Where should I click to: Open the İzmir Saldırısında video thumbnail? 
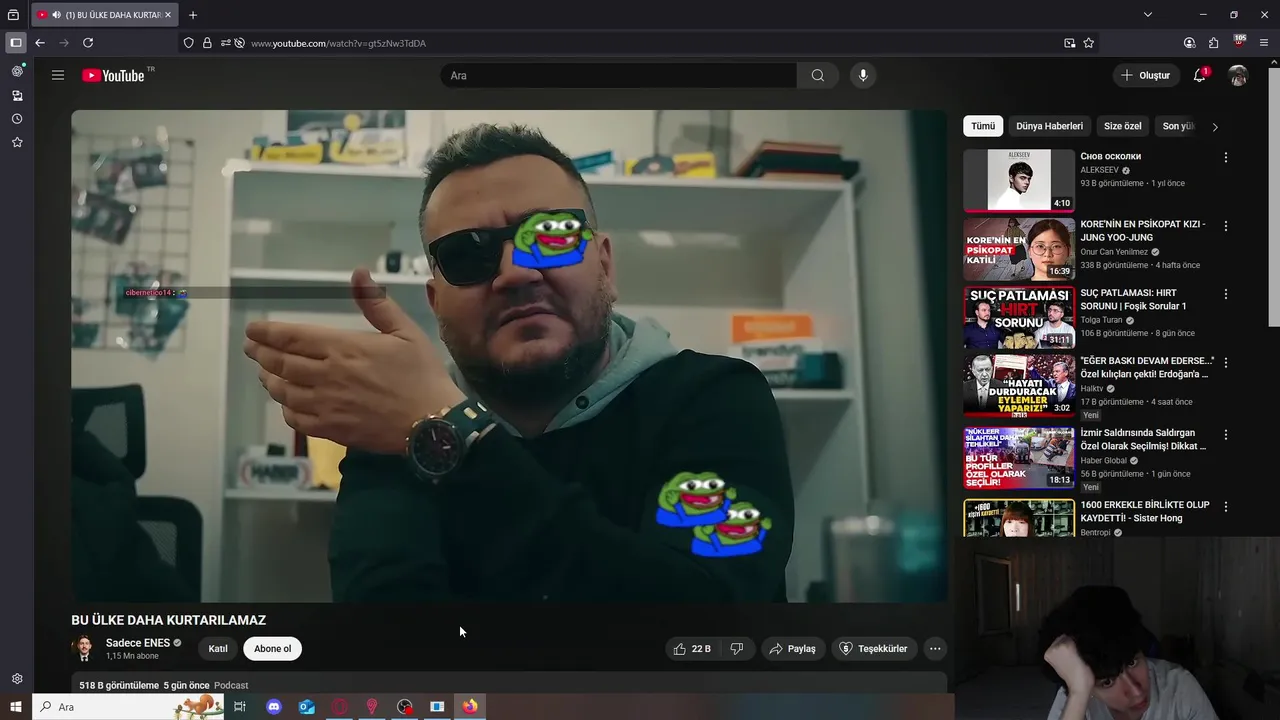[1019, 458]
